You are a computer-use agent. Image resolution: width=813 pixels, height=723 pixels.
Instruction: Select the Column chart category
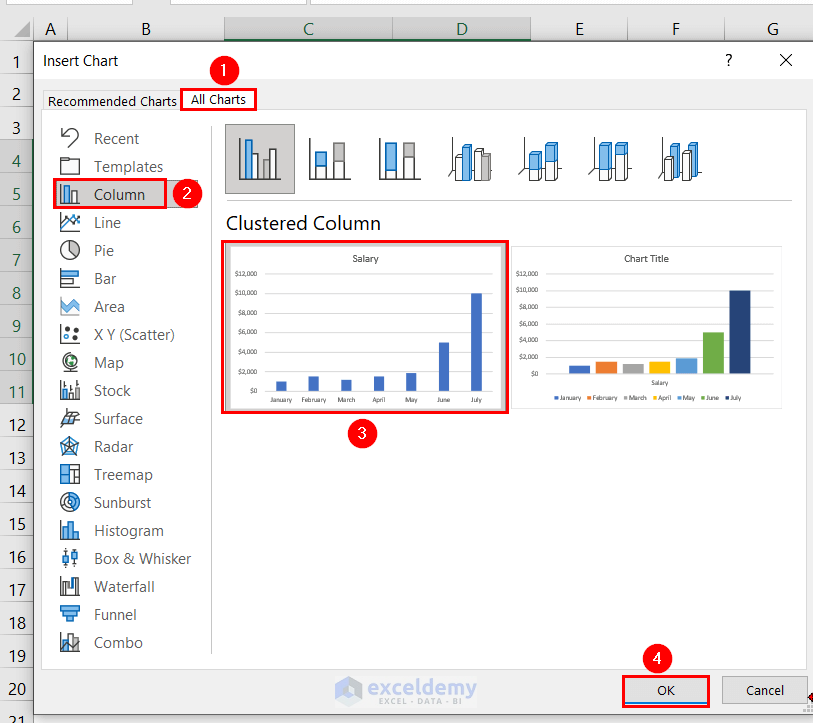click(x=125, y=194)
